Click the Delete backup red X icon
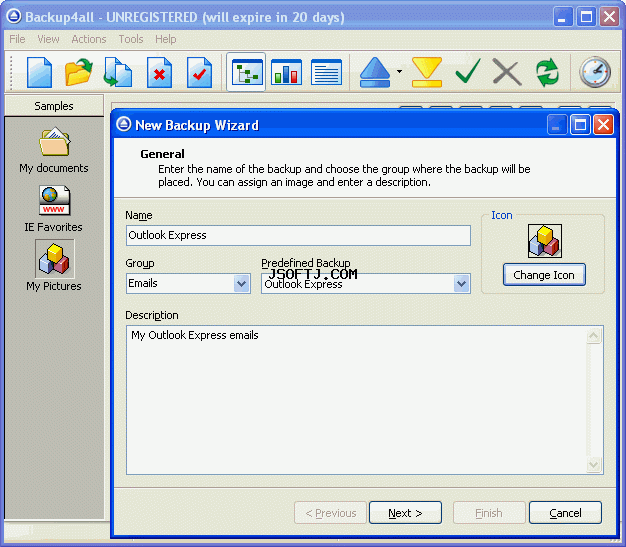Screen dimensions: 626x547 [159, 72]
